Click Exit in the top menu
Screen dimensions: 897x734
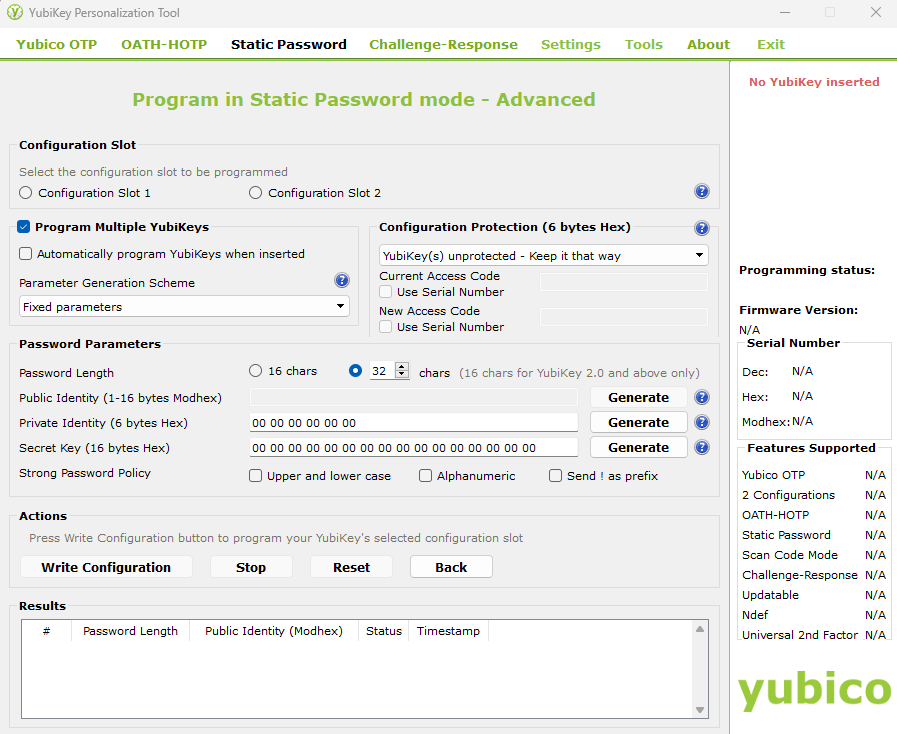click(771, 45)
